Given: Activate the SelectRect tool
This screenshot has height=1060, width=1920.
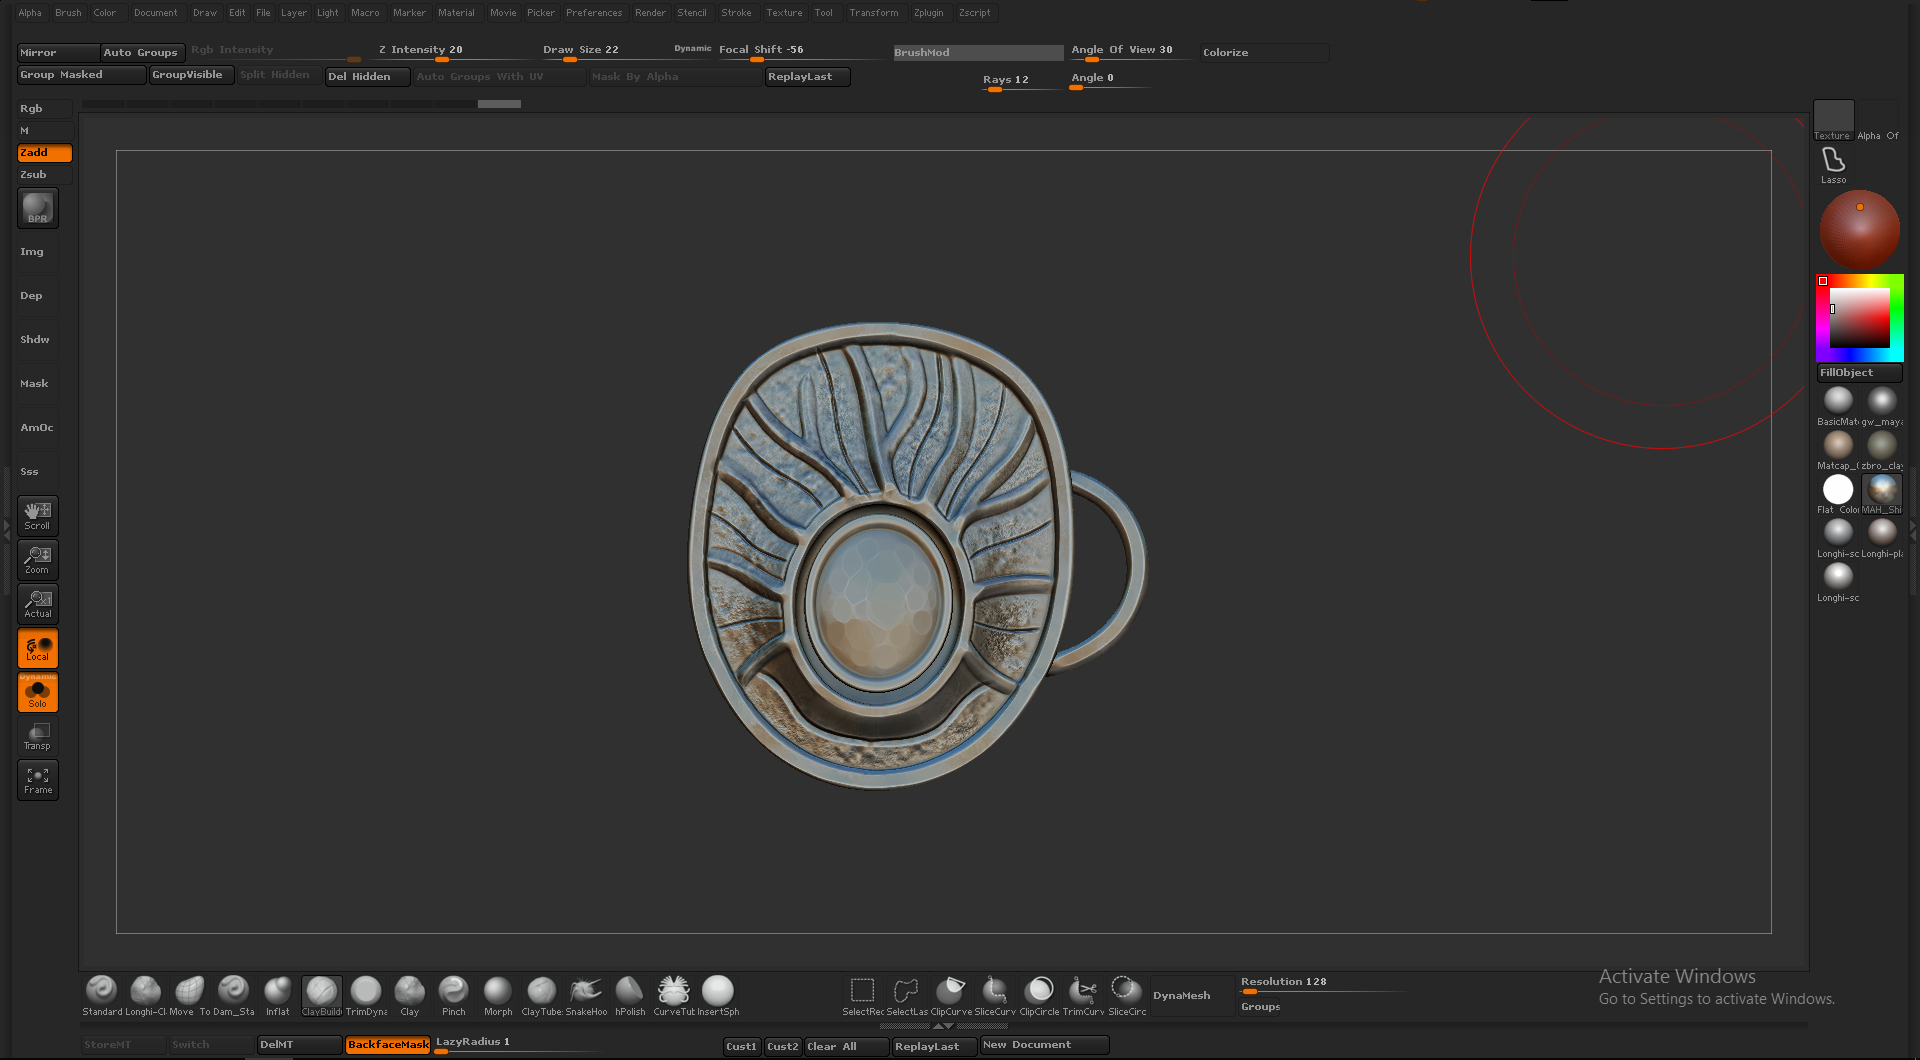Looking at the screenshot, I should 862,995.
